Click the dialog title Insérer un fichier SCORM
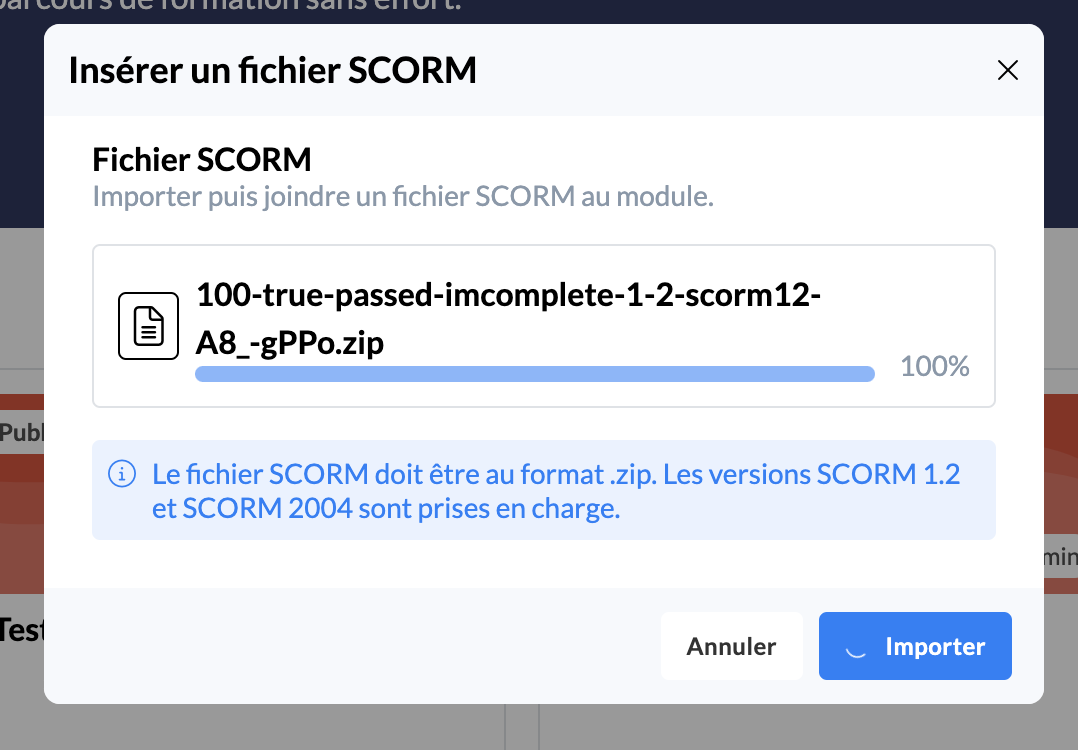The height and width of the screenshot is (750, 1078). (x=272, y=71)
